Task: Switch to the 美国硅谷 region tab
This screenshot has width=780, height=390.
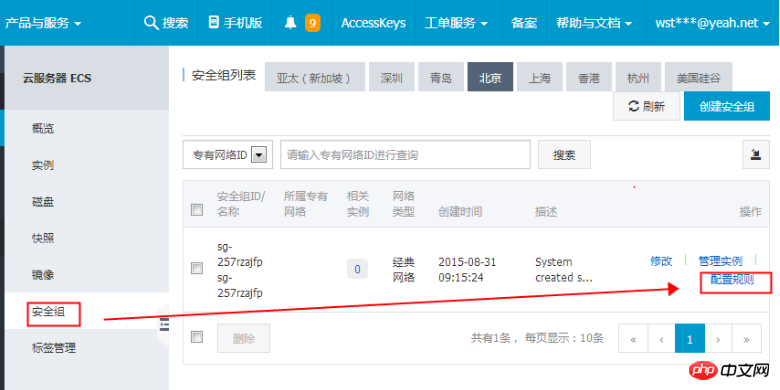Action: point(698,77)
